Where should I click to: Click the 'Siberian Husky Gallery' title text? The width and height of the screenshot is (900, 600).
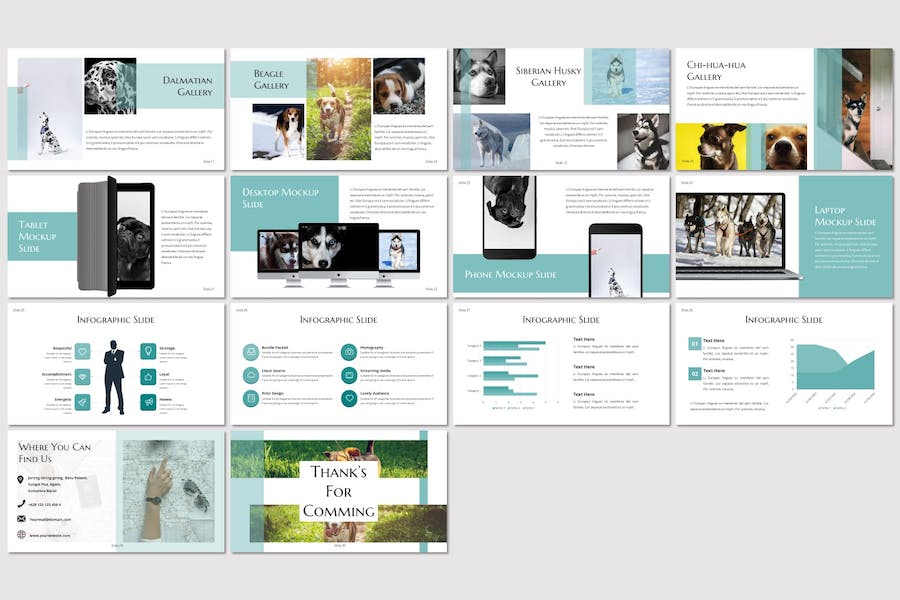pyautogui.click(x=549, y=76)
